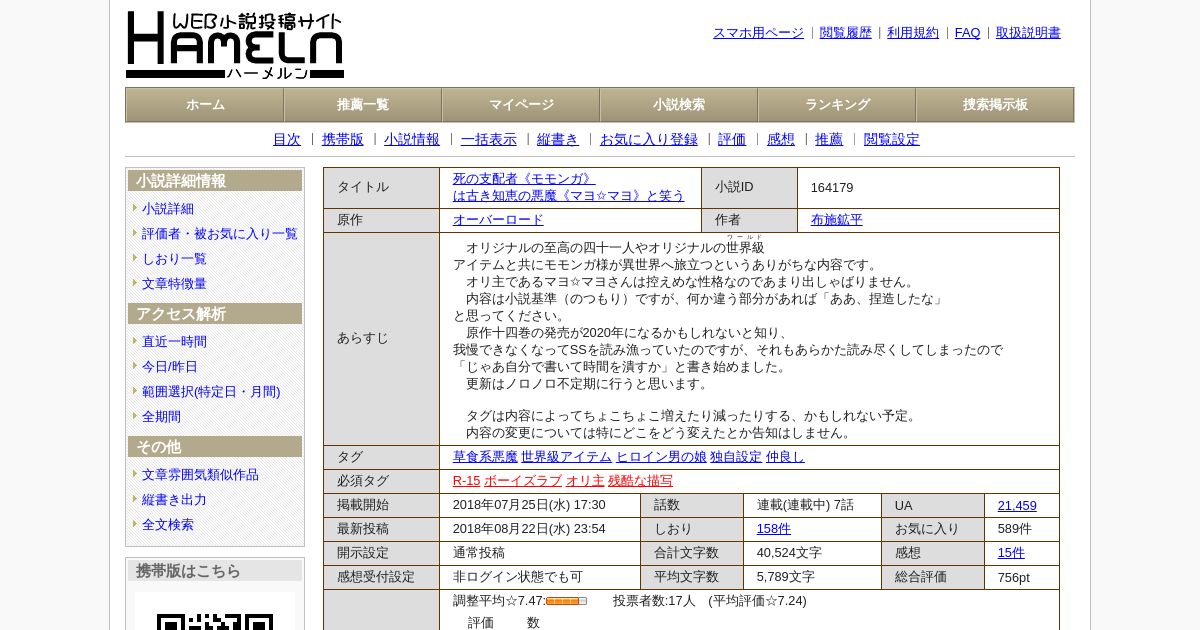1200x630 pixels.
Task: Select the 推薦一覧 navigation tab
Action: [363, 105]
